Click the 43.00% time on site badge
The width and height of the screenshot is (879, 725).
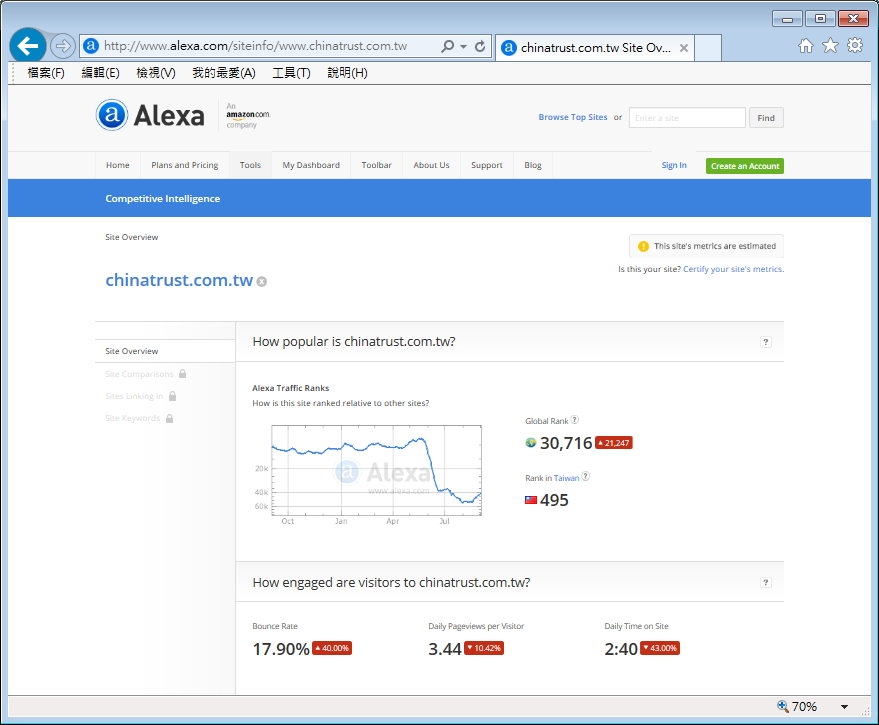(x=660, y=648)
